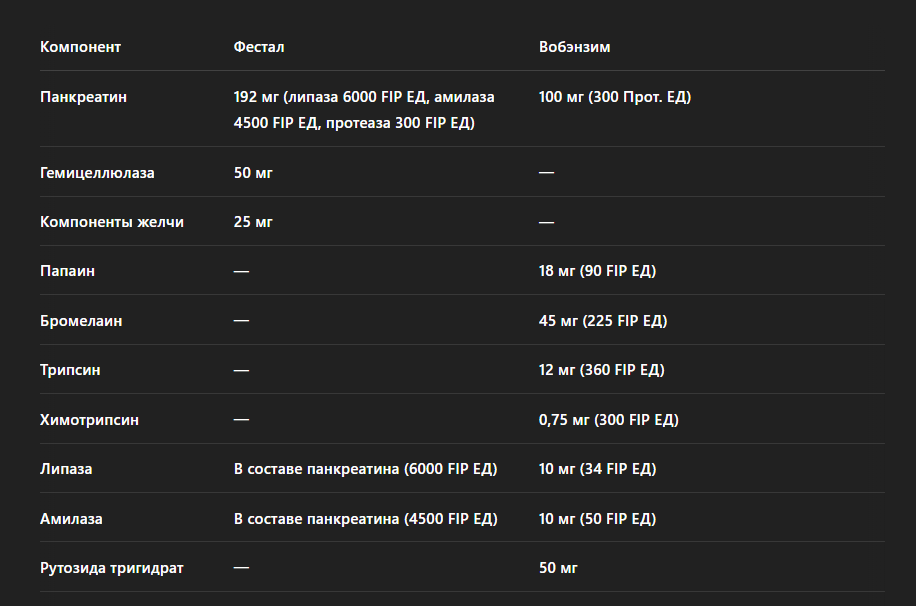
Task: Click the Трипсин row label
Action: coord(70,370)
